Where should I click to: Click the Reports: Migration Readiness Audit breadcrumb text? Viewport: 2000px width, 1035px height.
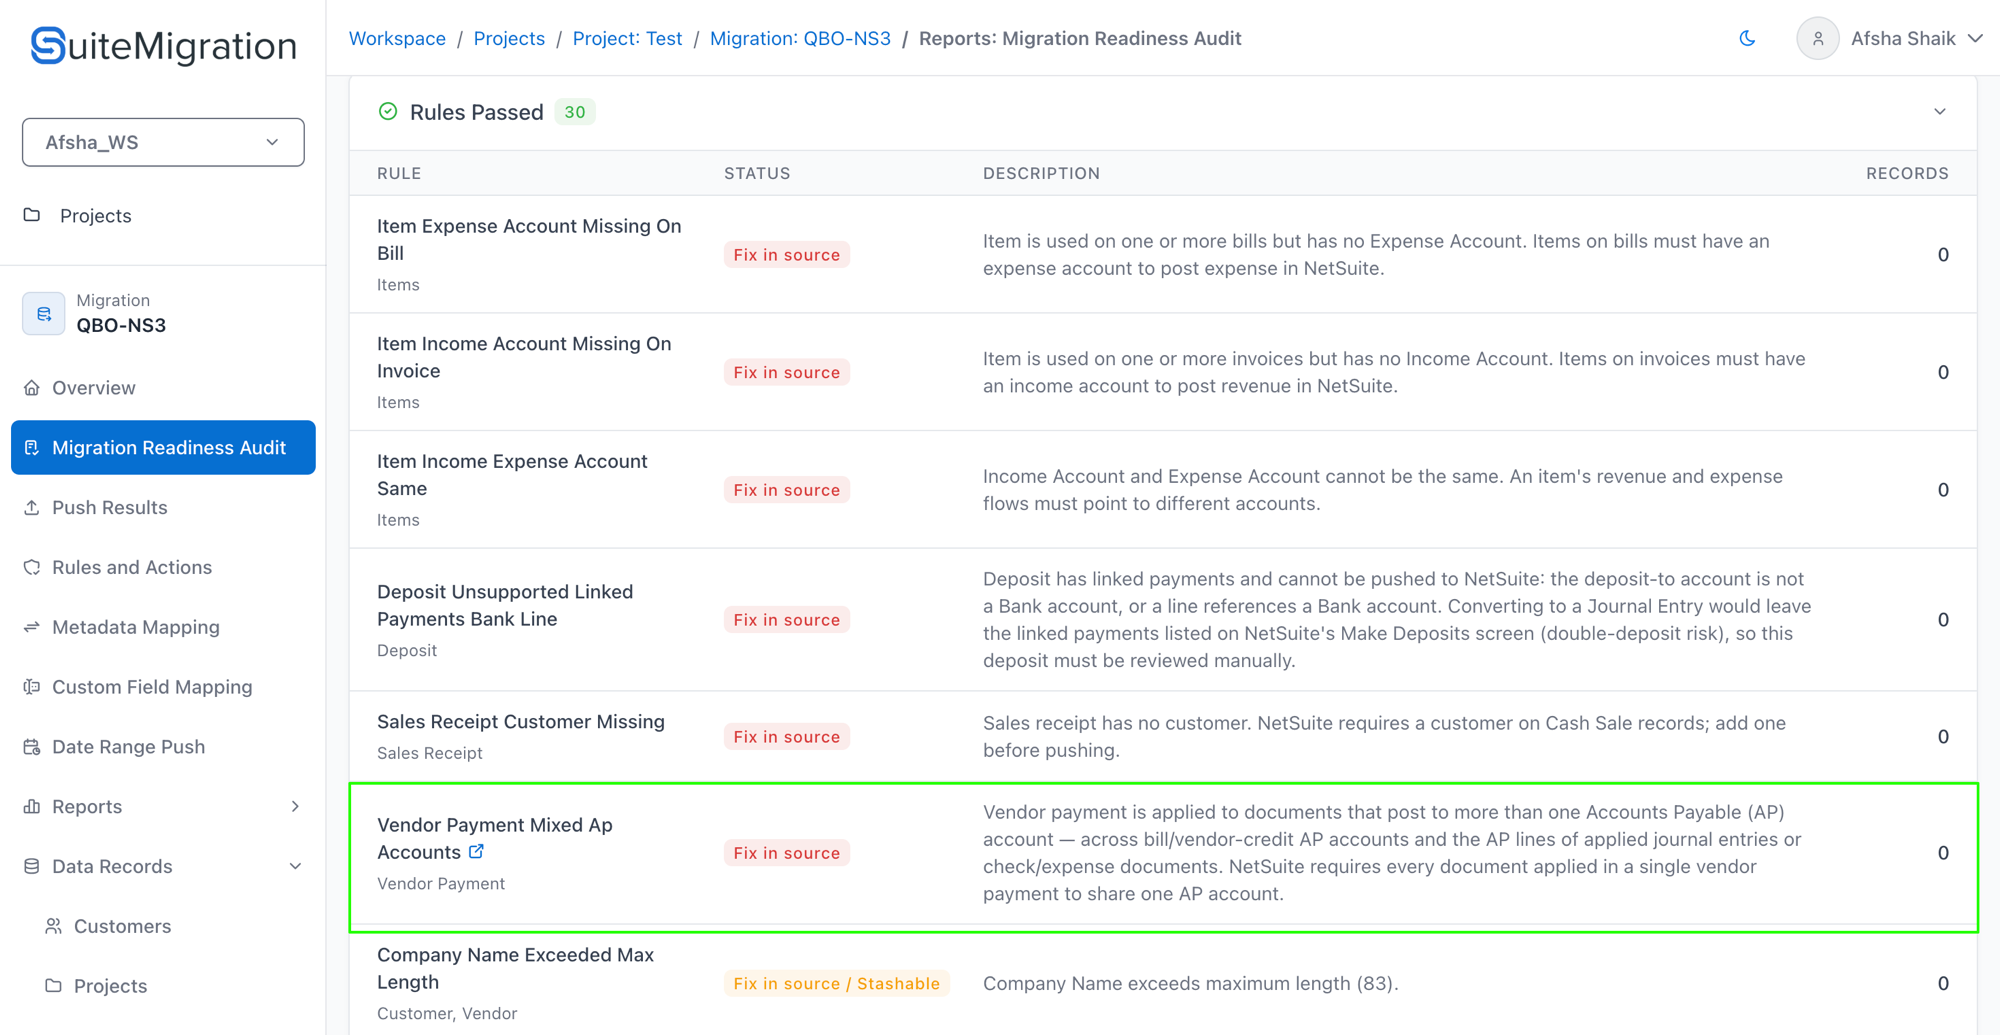point(1080,38)
